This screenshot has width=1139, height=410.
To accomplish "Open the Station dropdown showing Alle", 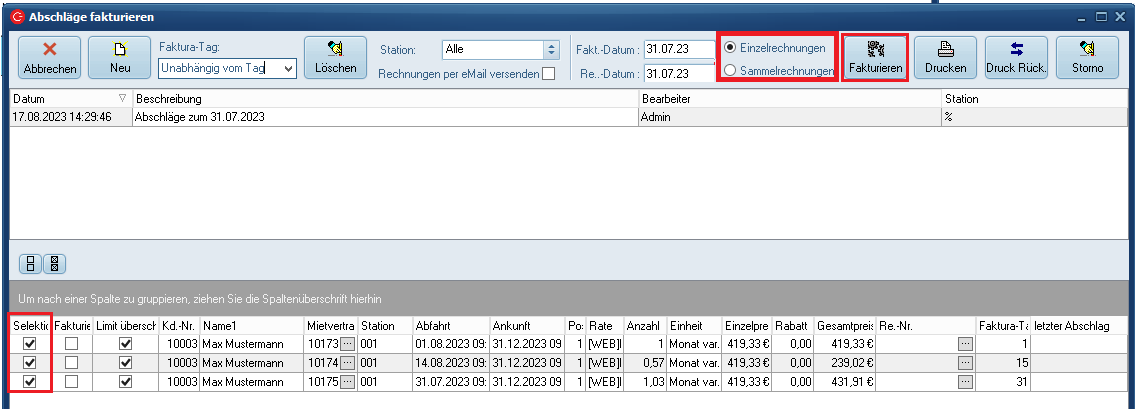I will [550, 48].
